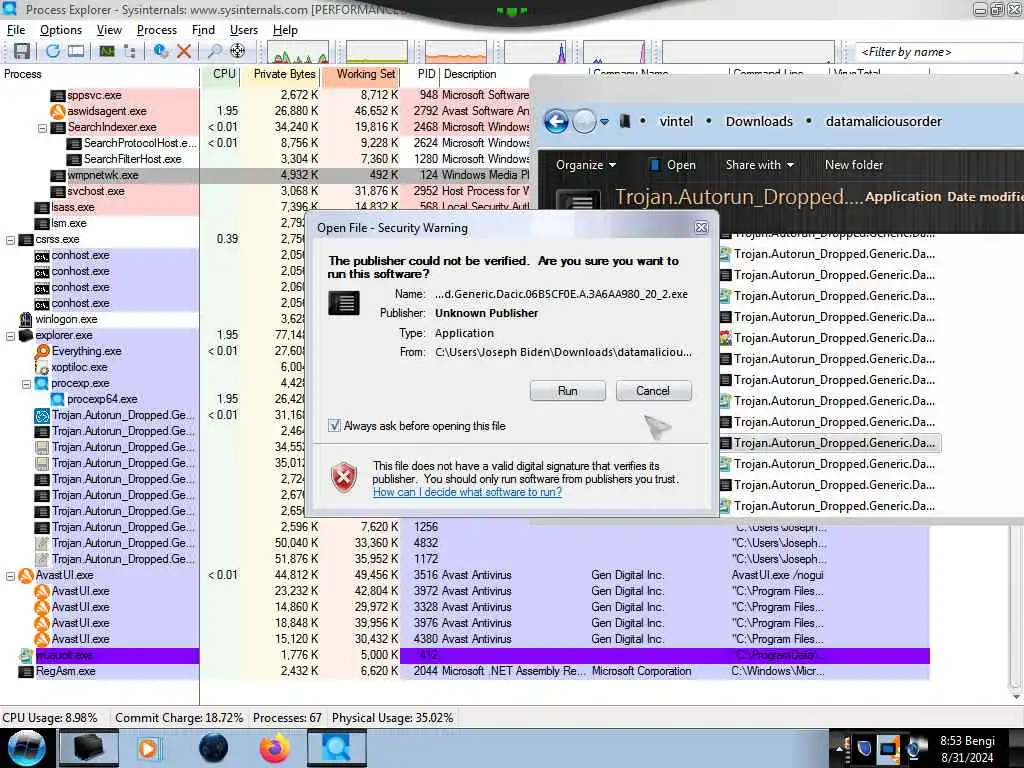Select the Downloads breadcrumb in address bar

[759, 121]
